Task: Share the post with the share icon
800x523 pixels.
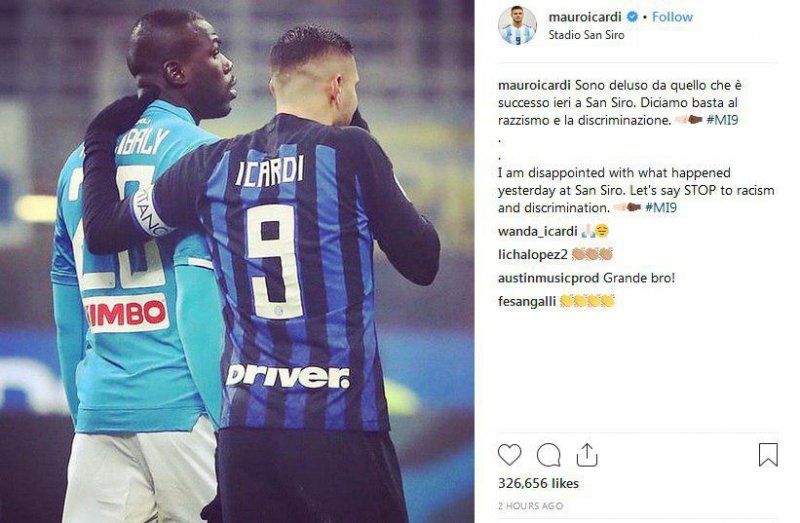Action: [587, 454]
